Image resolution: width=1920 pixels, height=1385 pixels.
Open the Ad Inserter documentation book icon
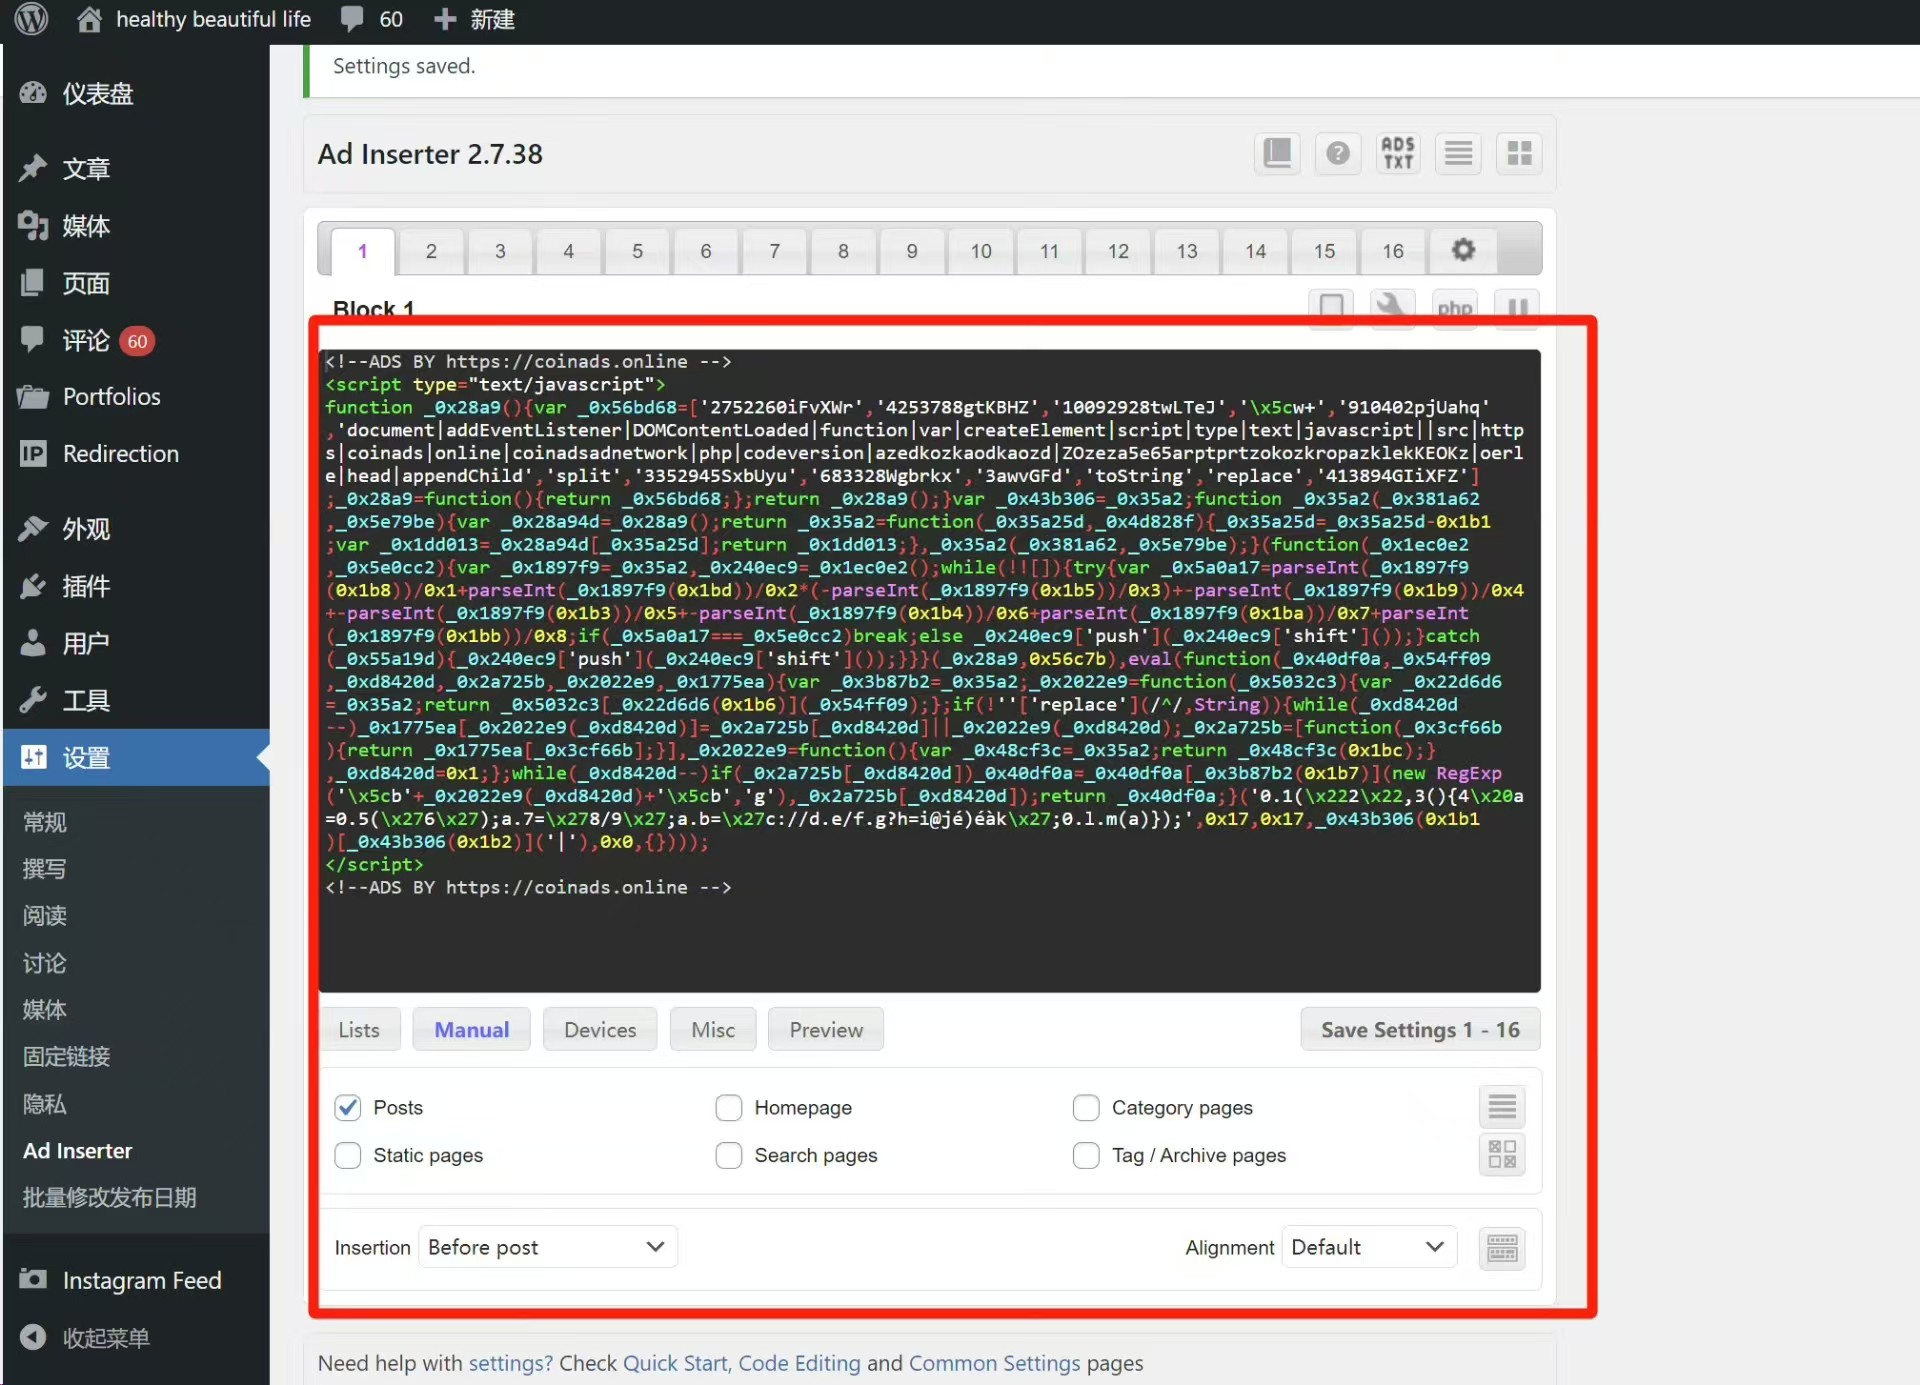pyautogui.click(x=1277, y=154)
